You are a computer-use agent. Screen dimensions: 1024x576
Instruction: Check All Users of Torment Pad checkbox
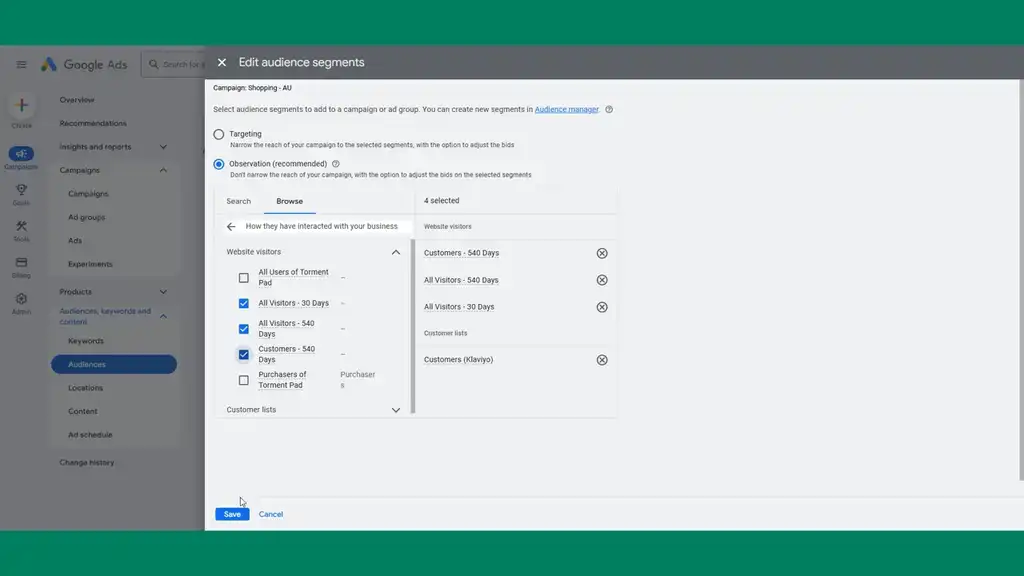[244, 278]
